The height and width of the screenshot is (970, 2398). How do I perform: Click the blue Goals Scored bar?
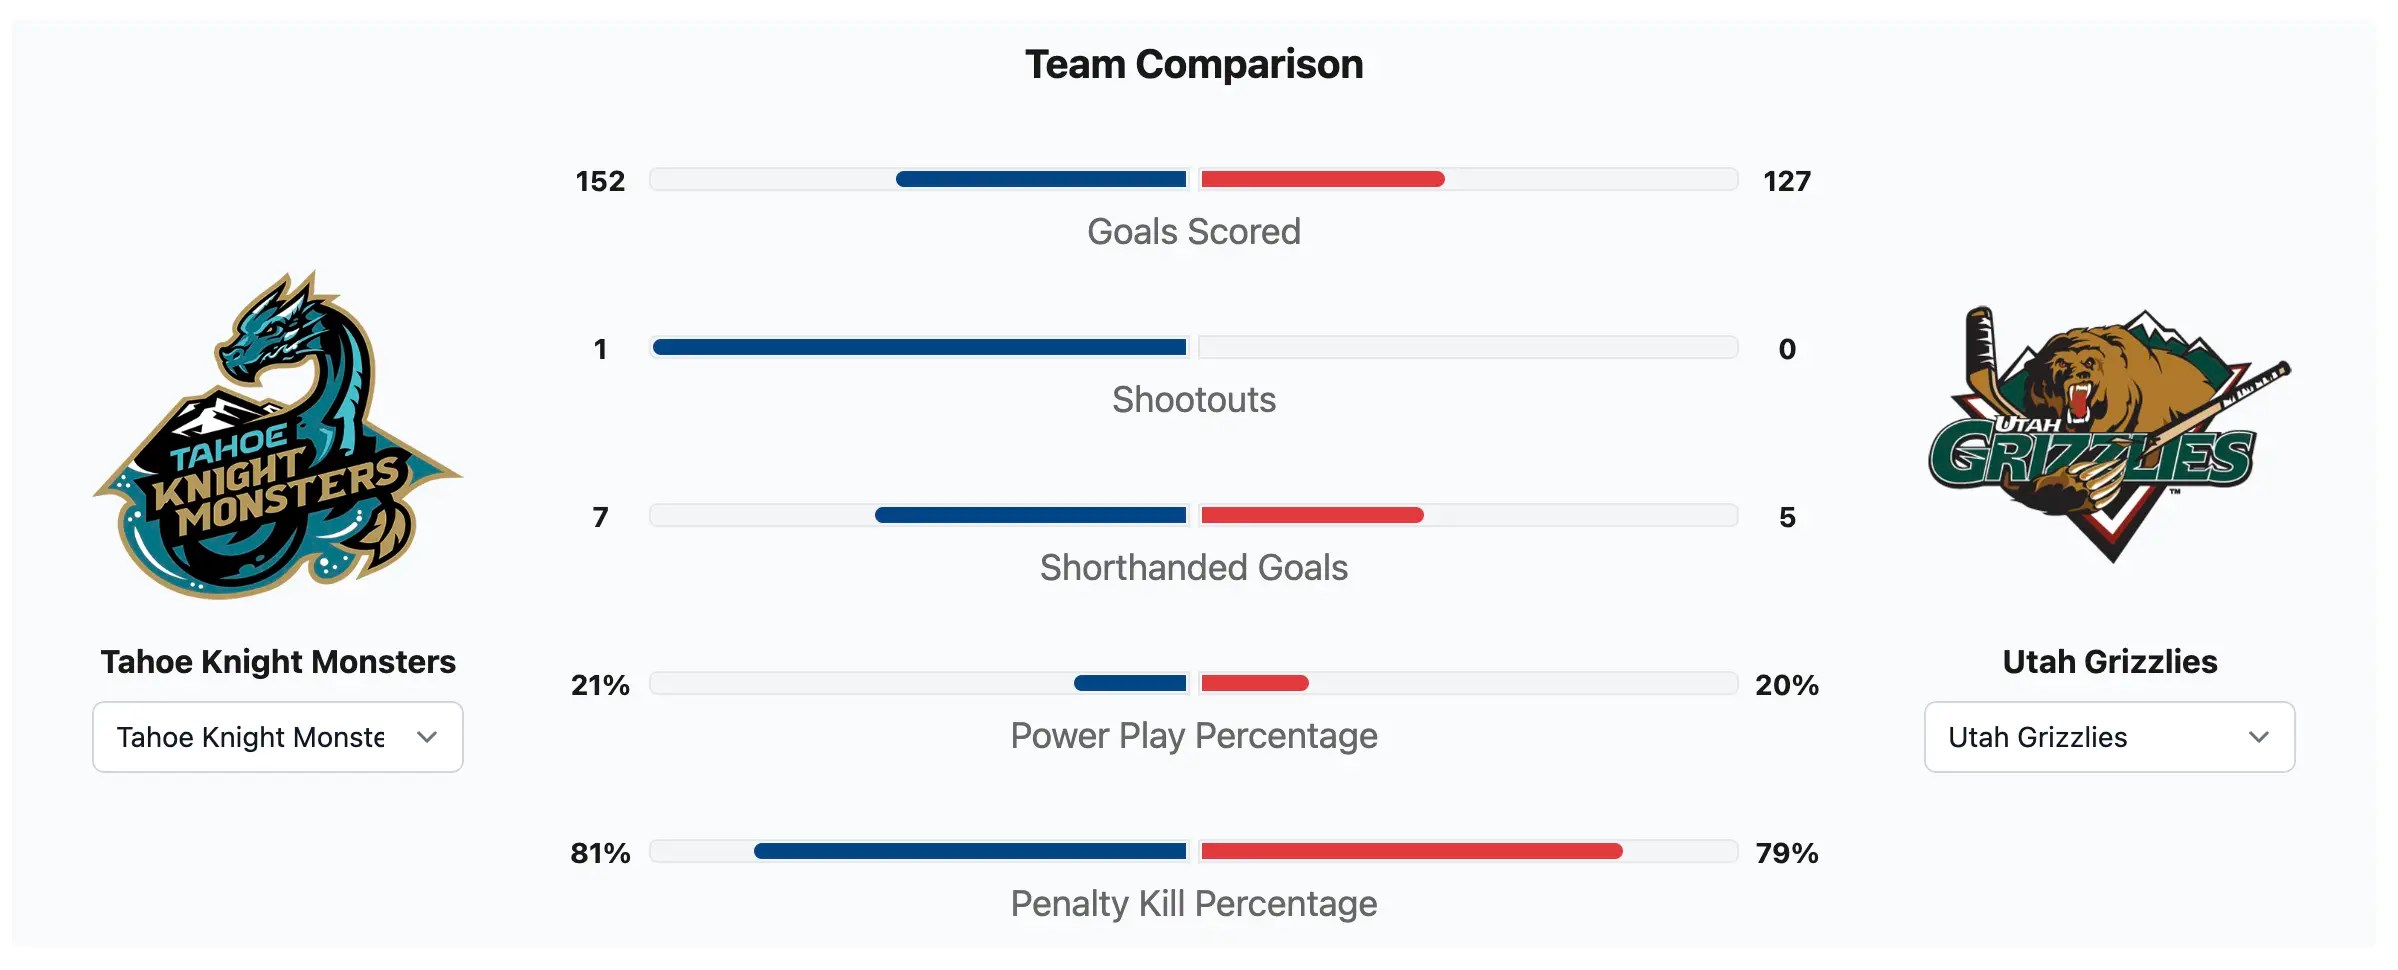[x=1041, y=180]
